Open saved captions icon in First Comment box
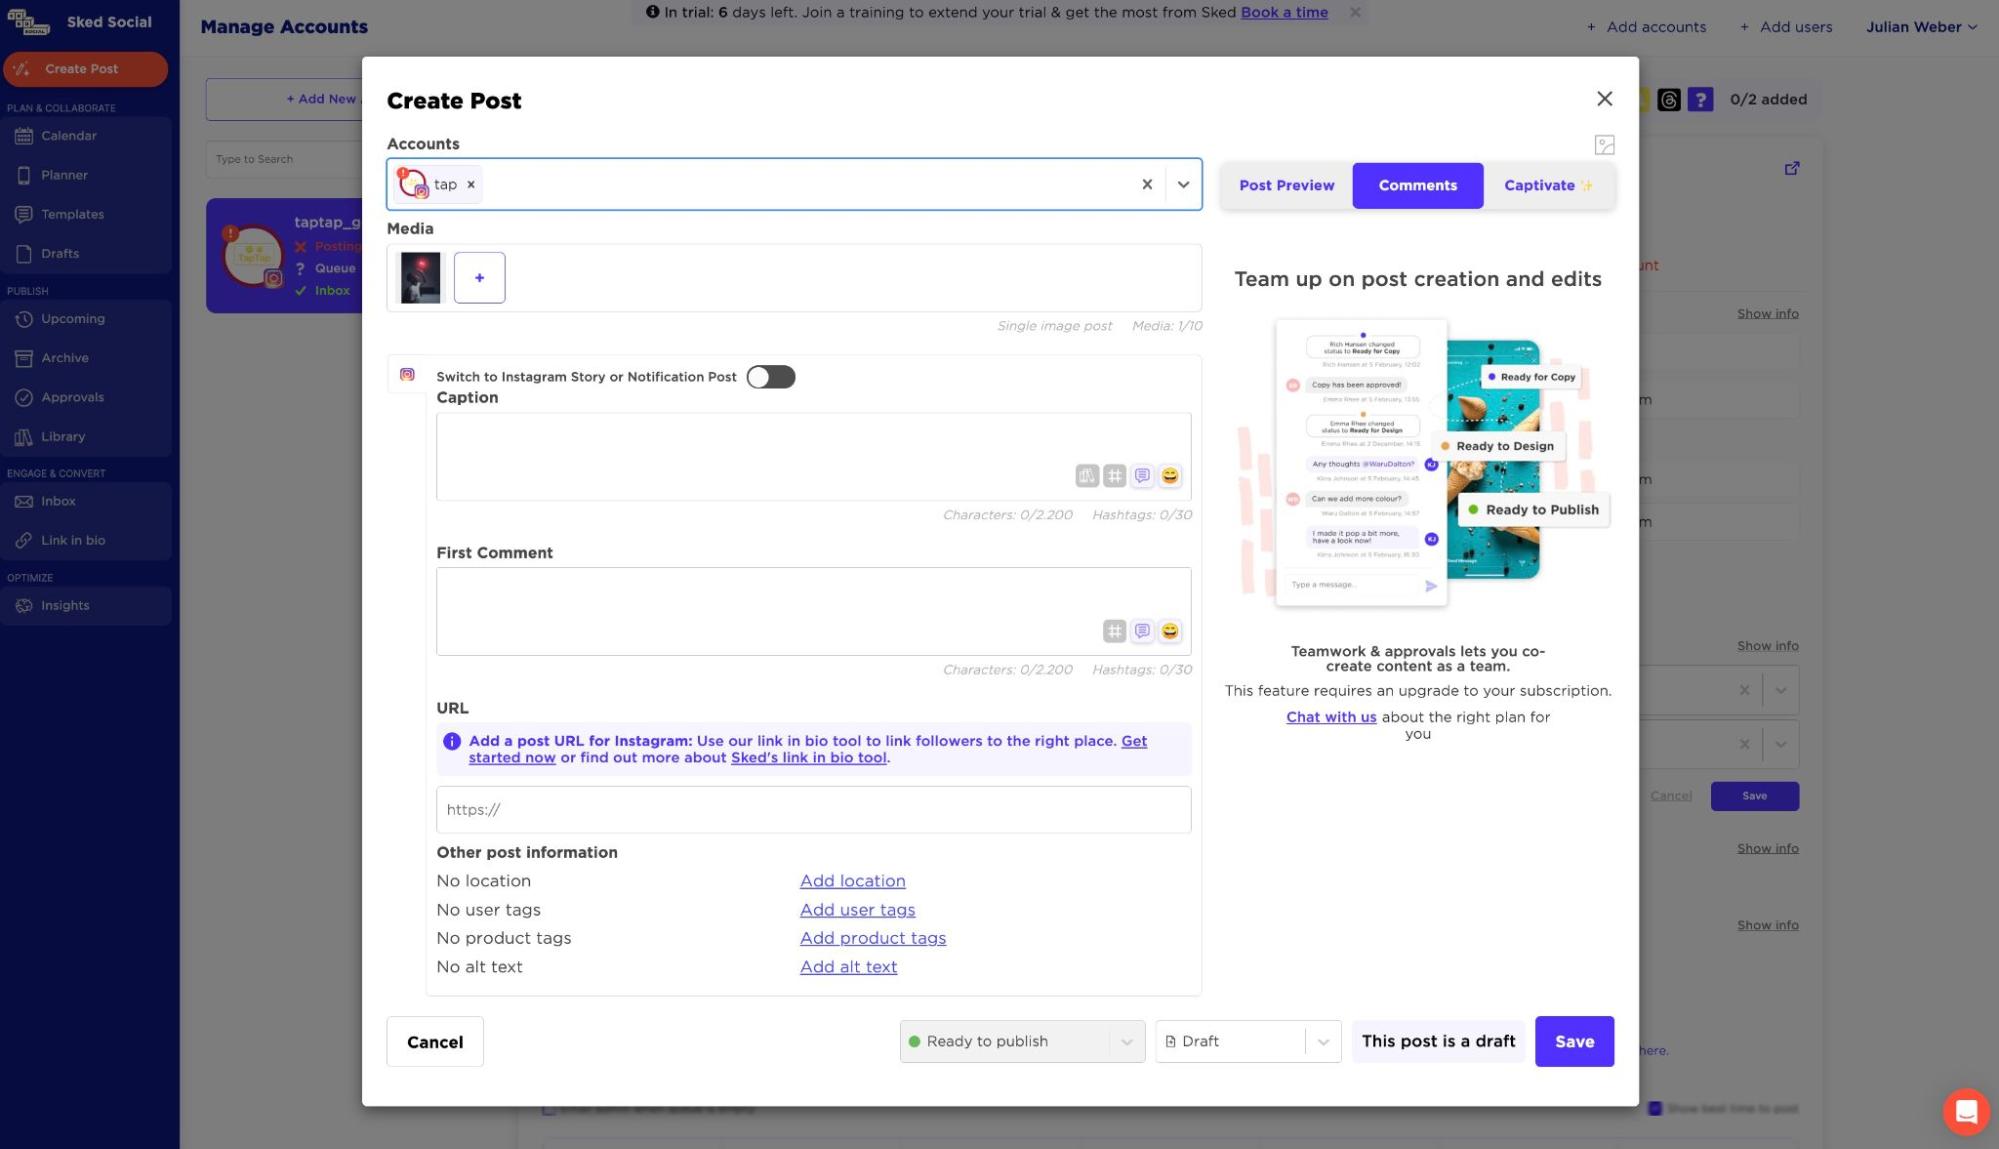Screen dimensions: 1999x1149 1142,631
